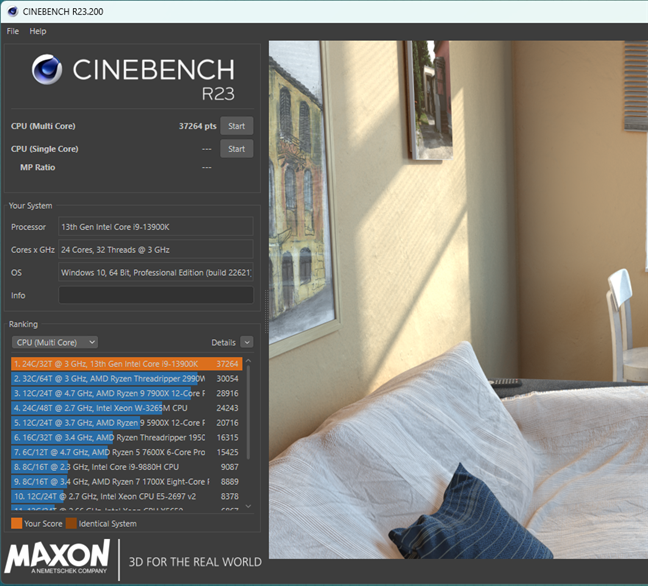Click the Cinebench title bar app icon
The image size is (648, 586).
pos(12,11)
